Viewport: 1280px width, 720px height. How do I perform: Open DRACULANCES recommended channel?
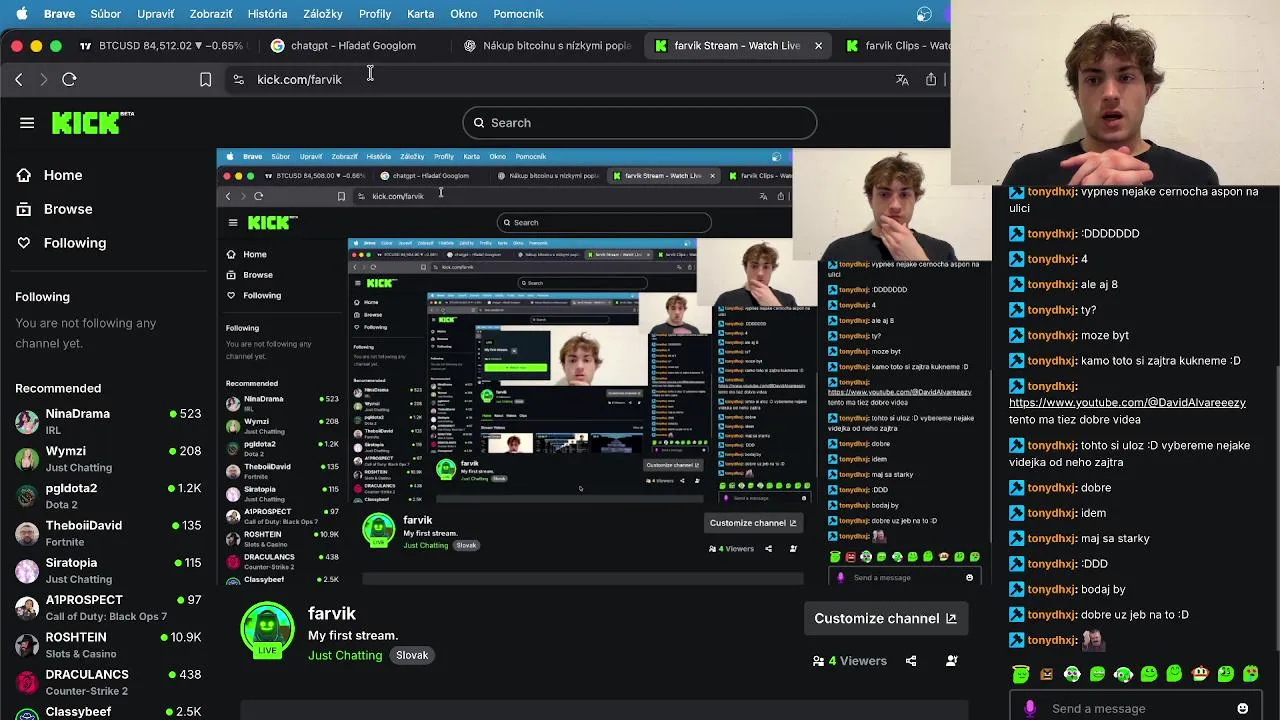click(108, 682)
